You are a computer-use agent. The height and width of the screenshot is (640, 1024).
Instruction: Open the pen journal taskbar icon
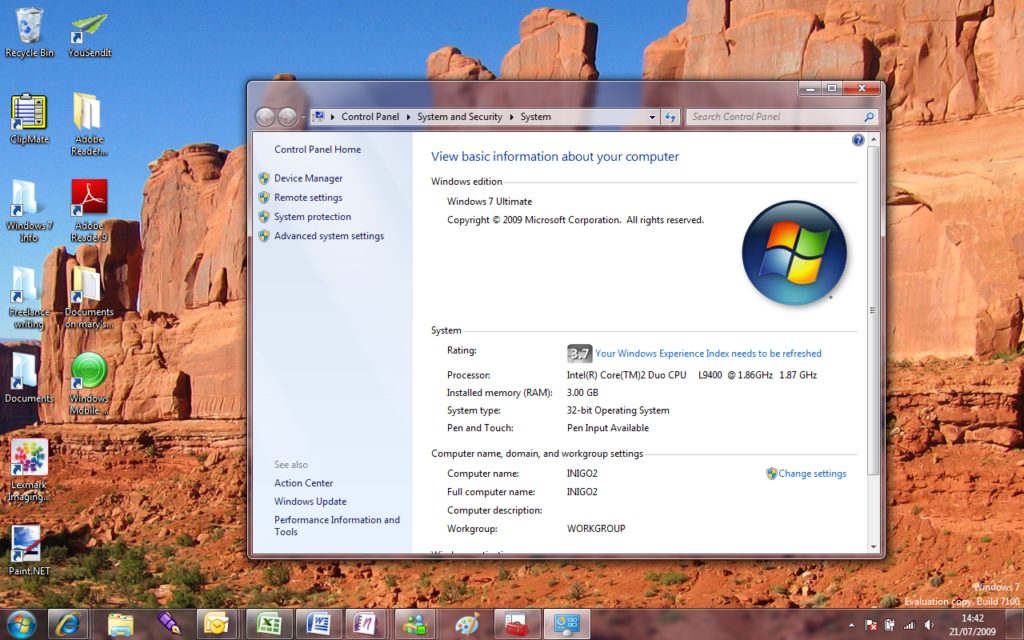point(168,624)
